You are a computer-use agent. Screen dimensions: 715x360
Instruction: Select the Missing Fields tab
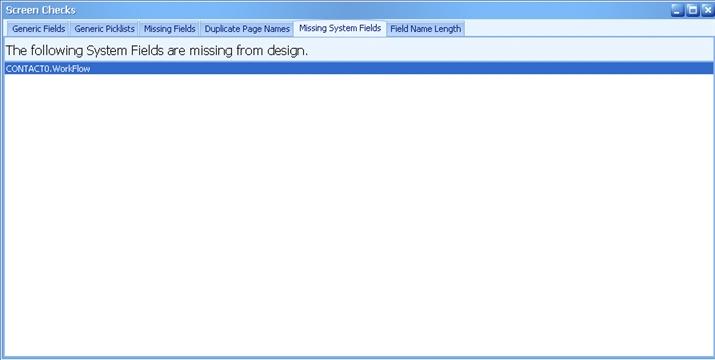[170, 29]
